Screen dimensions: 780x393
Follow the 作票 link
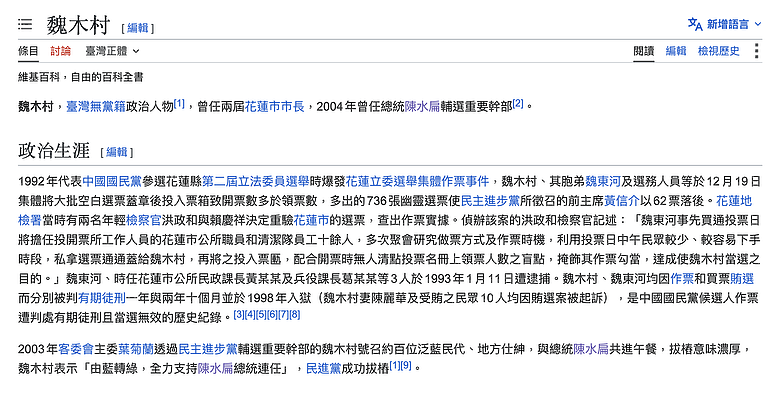click(682, 279)
